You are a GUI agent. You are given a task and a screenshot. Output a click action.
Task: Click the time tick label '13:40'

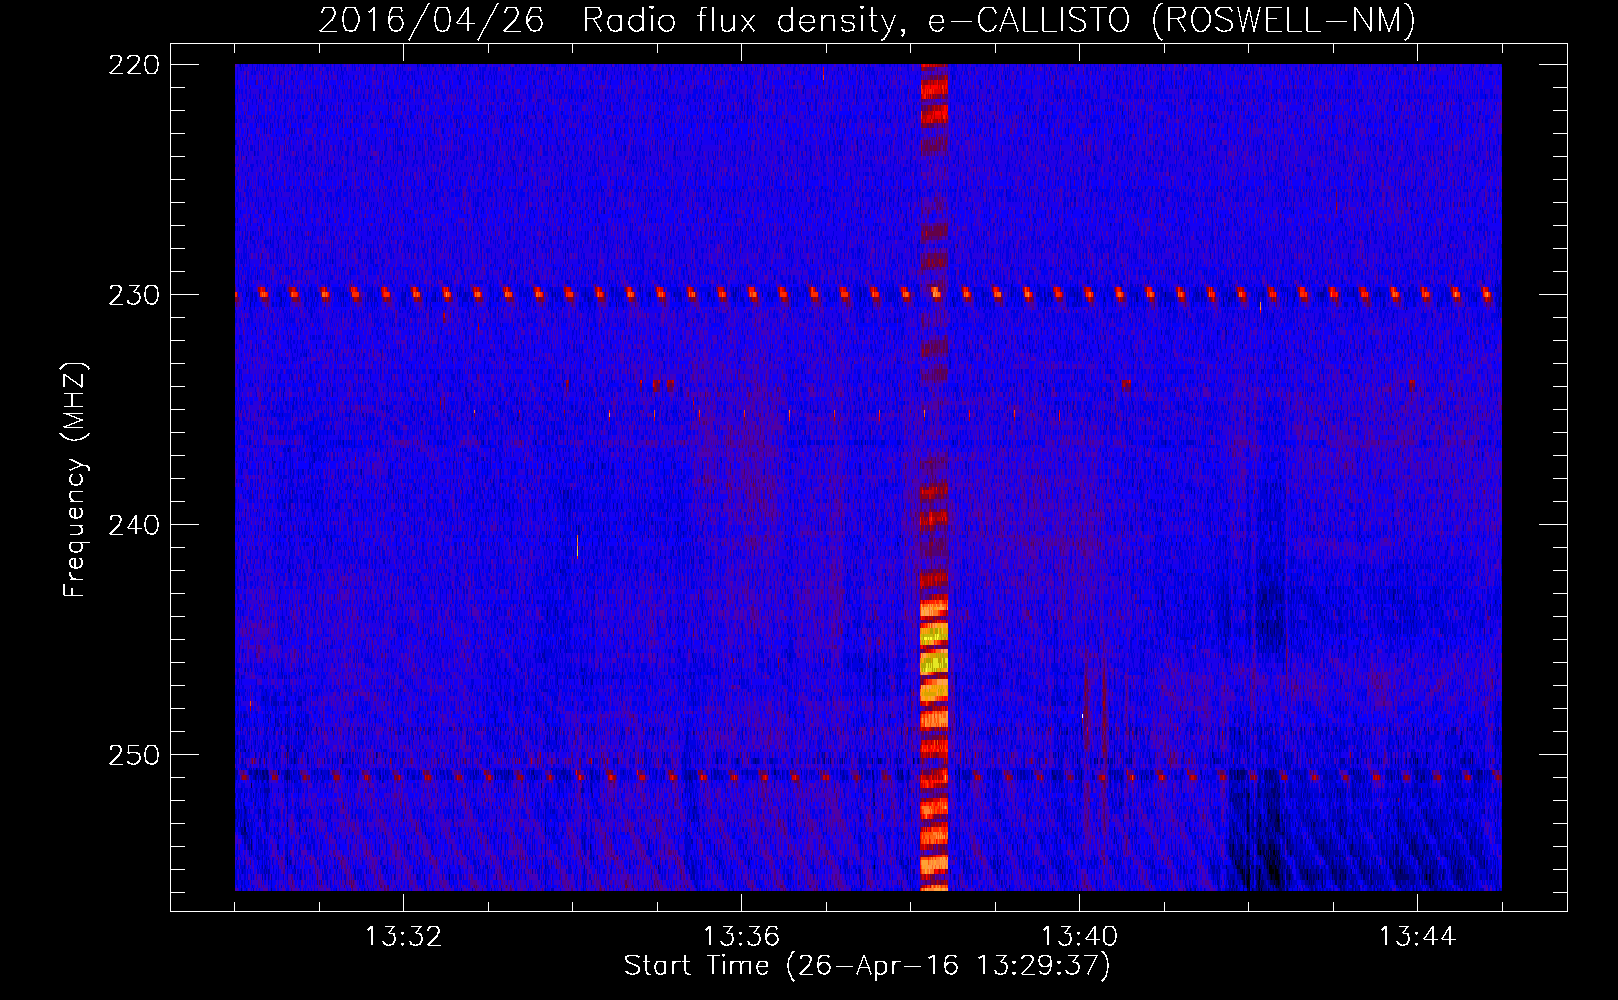pos(1079,937)
